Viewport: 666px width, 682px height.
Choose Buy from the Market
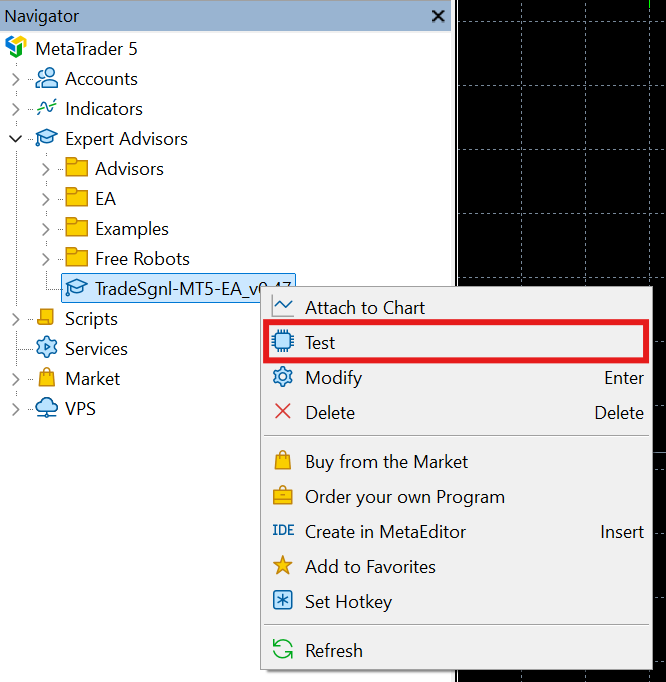coord(456,461)
